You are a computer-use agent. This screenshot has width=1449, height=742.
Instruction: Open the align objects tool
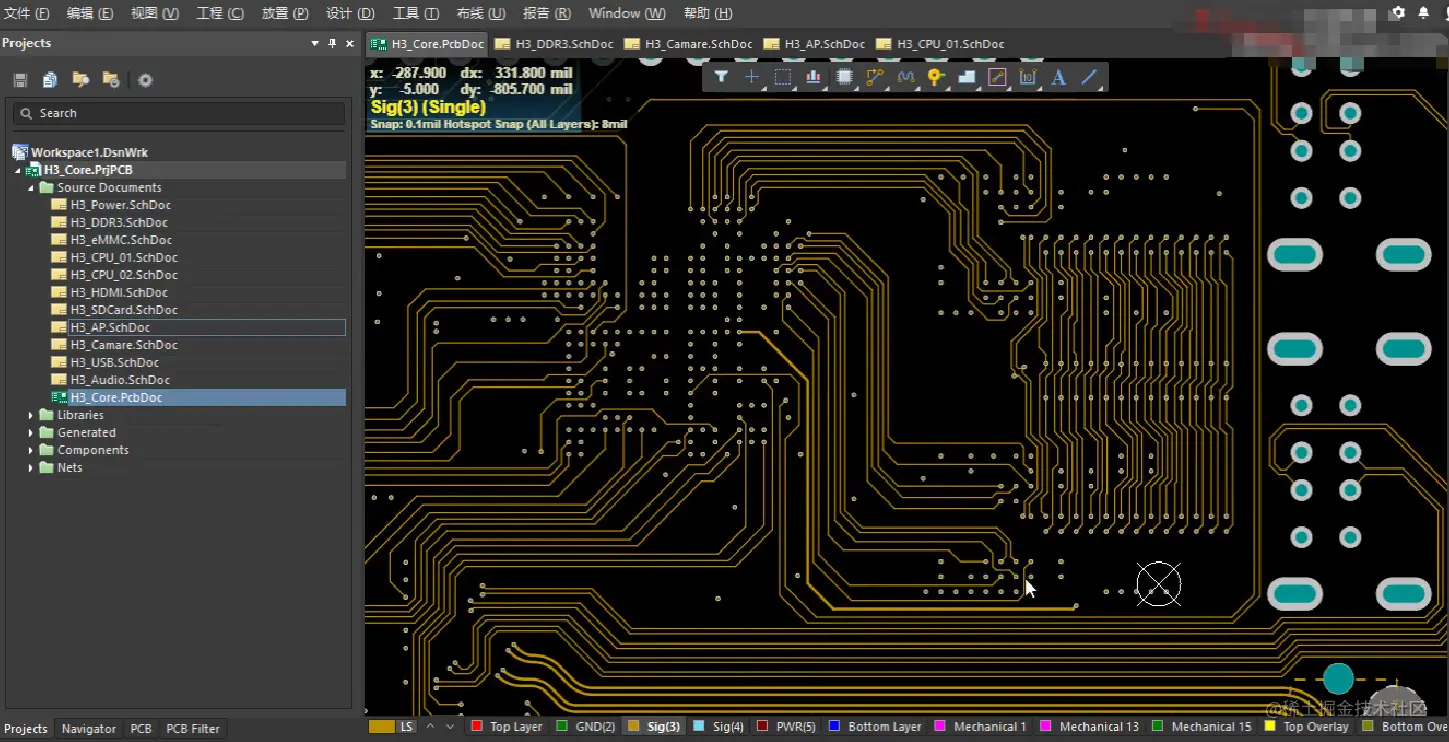click(x=813, y=77)
